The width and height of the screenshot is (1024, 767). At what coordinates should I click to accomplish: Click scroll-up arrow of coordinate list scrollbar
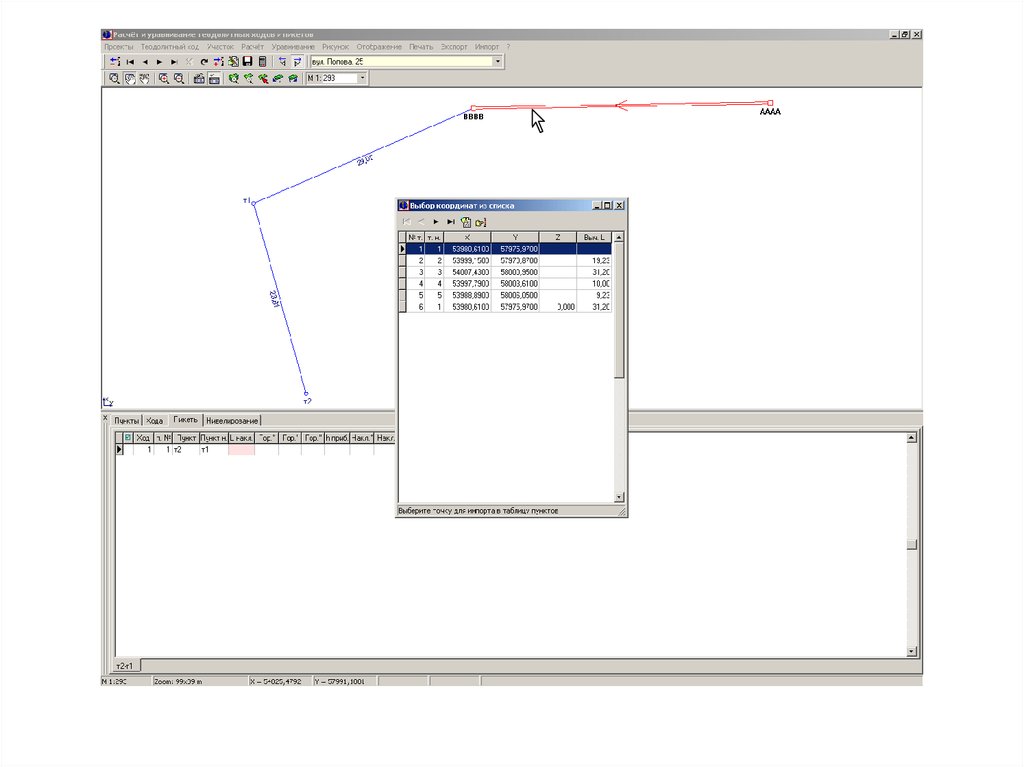coord(619,237)
